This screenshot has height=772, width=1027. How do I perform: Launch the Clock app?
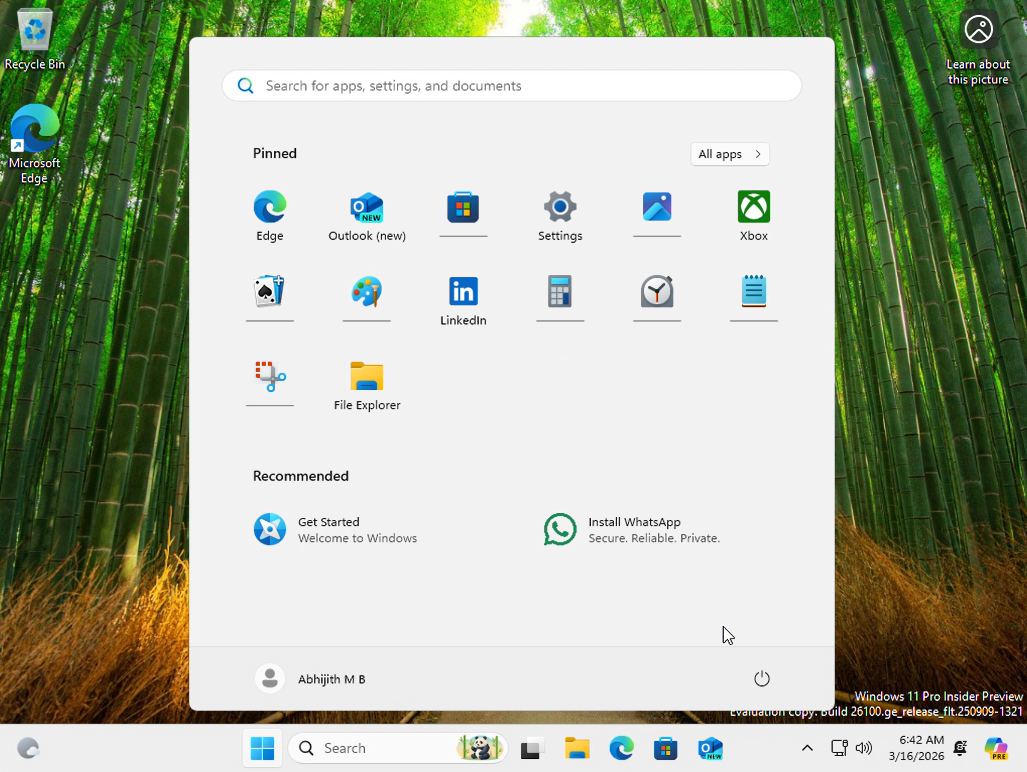pyautogui.click(x=657, y=292)
